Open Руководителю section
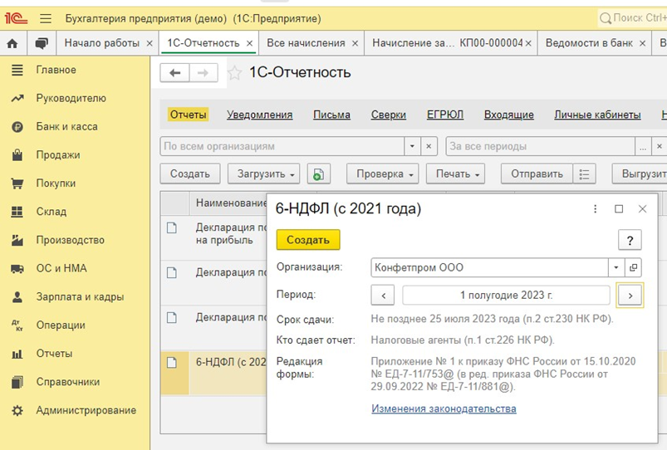The width and height of the screenshot is (667, 450). click(x=71, y=98)
